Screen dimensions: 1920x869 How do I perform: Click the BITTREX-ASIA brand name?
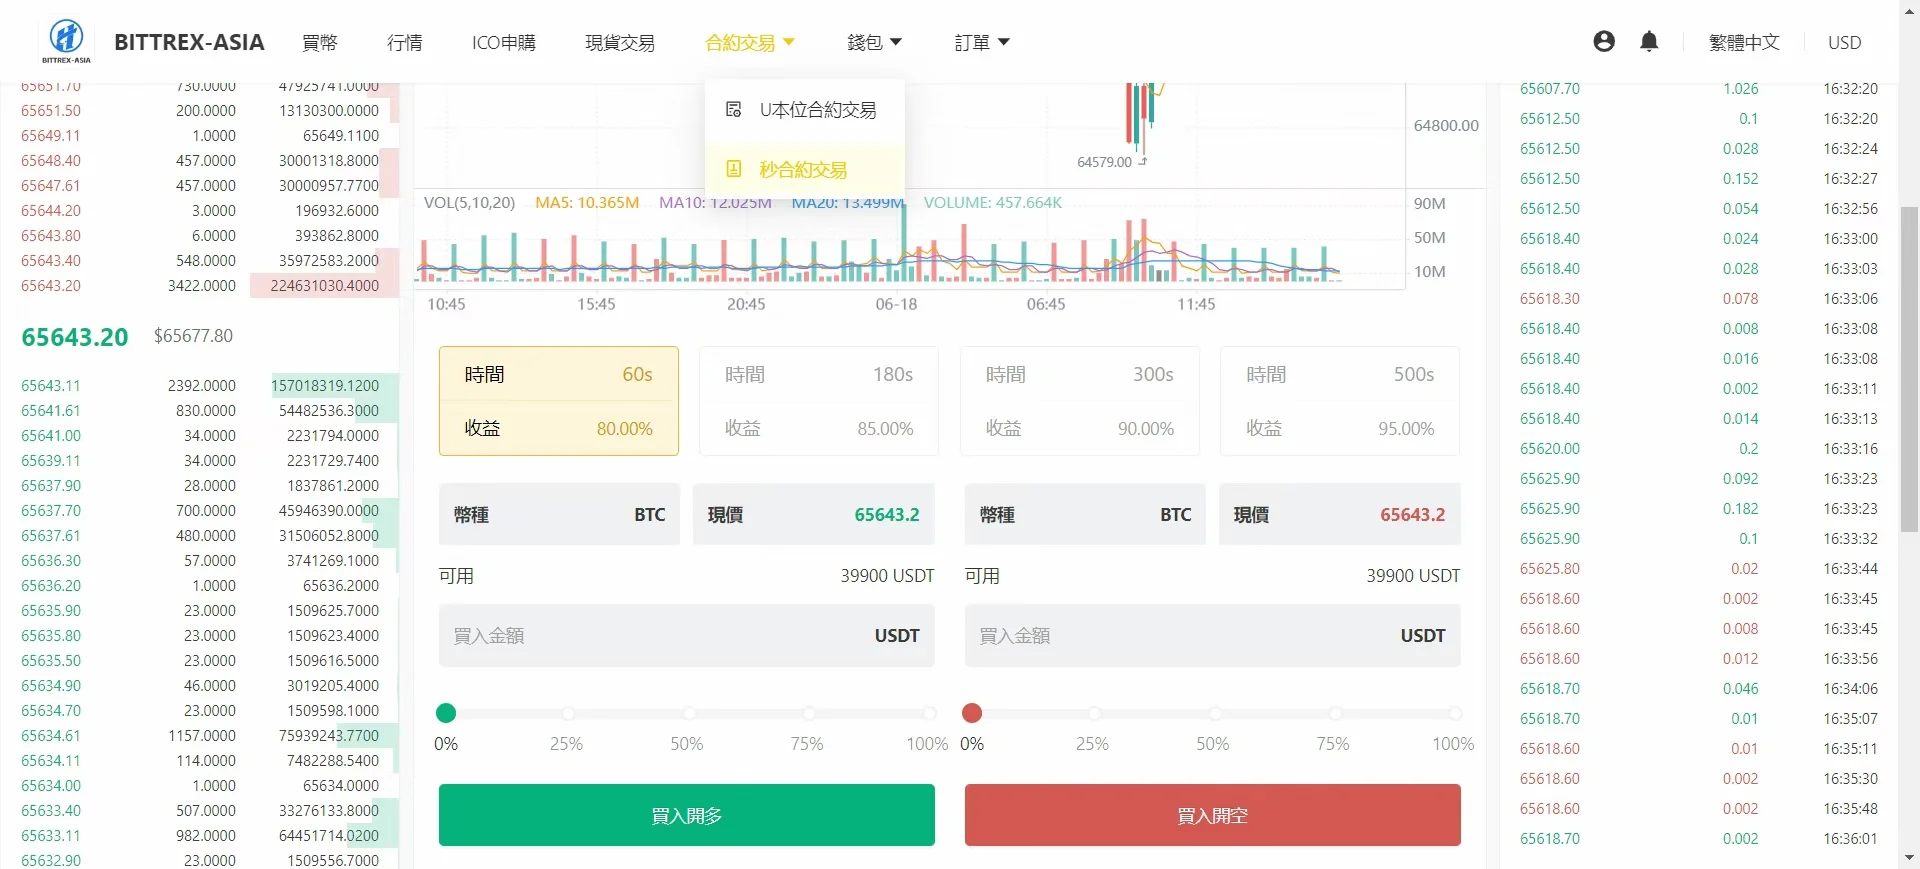pyautogui.click(x=189, y=42)
